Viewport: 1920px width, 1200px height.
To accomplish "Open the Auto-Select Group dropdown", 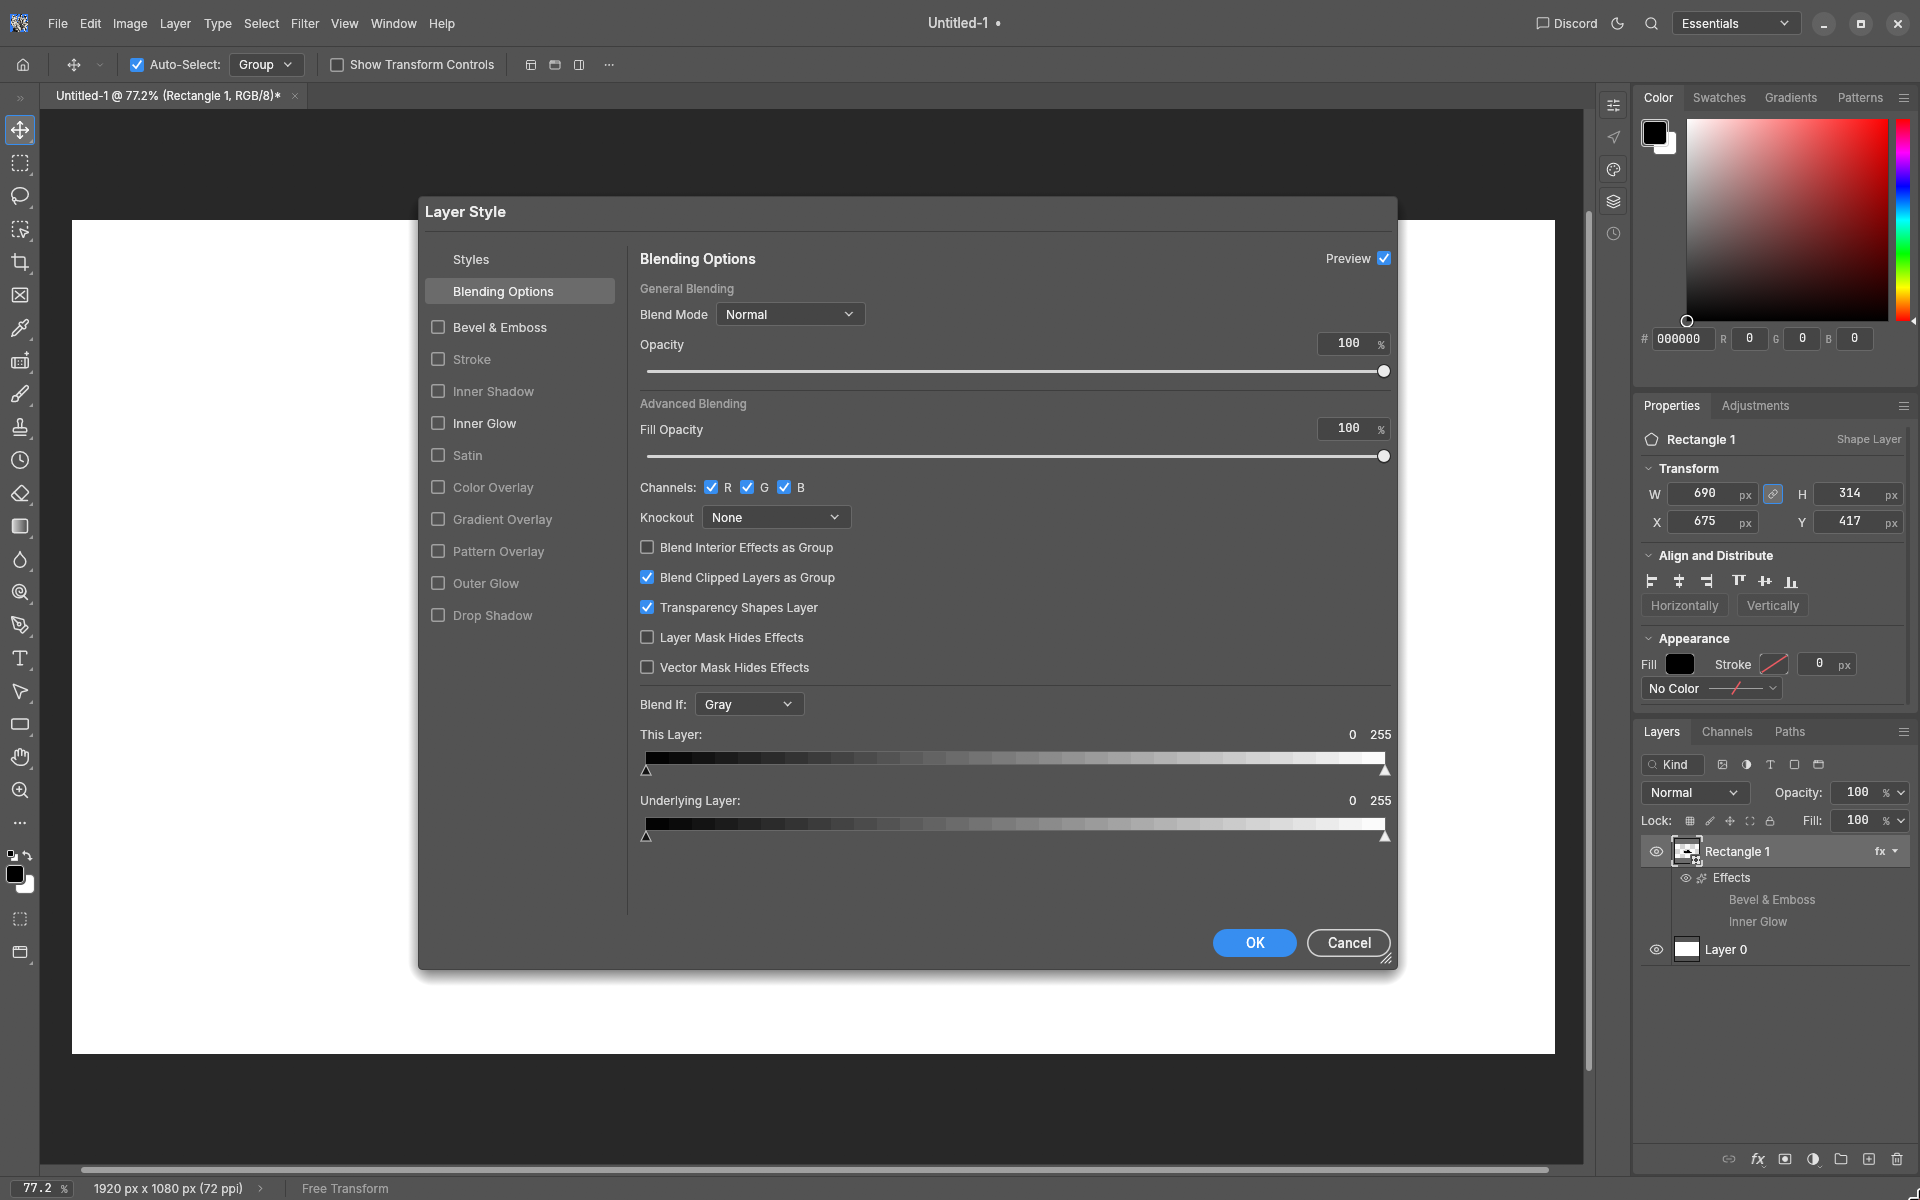I will pyautogui.click(x=266, y=65).
